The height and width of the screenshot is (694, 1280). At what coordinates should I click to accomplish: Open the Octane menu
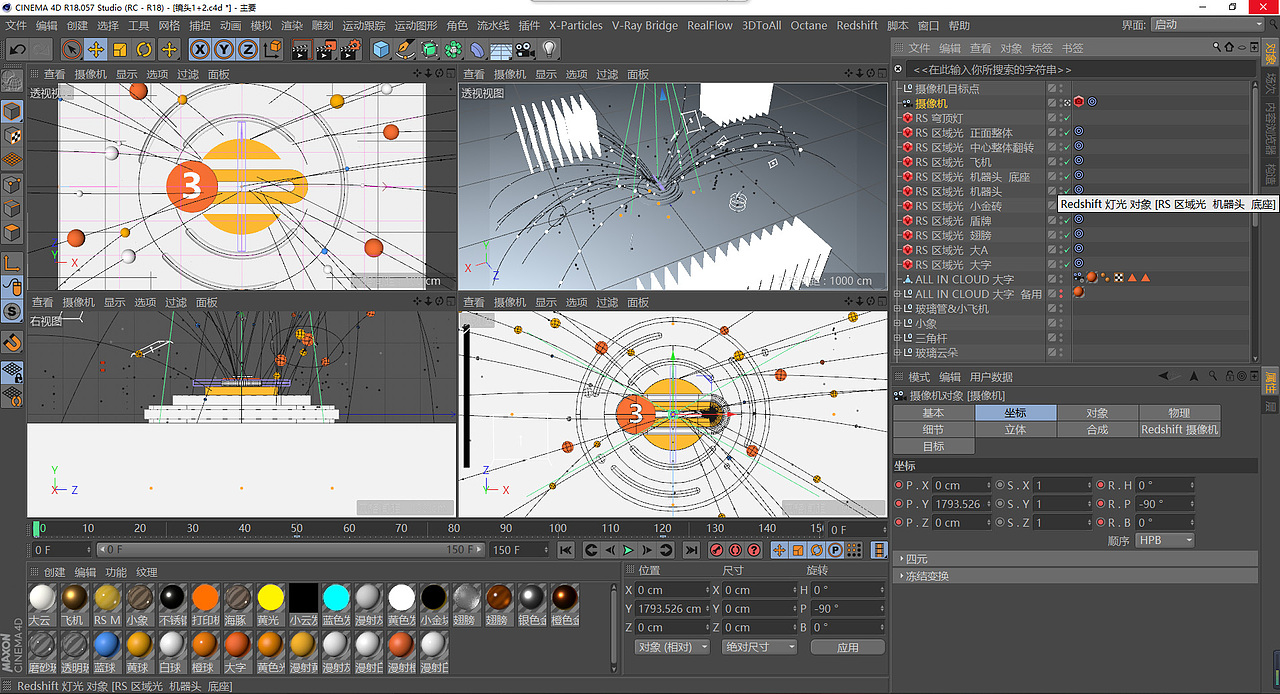point(809,25)
